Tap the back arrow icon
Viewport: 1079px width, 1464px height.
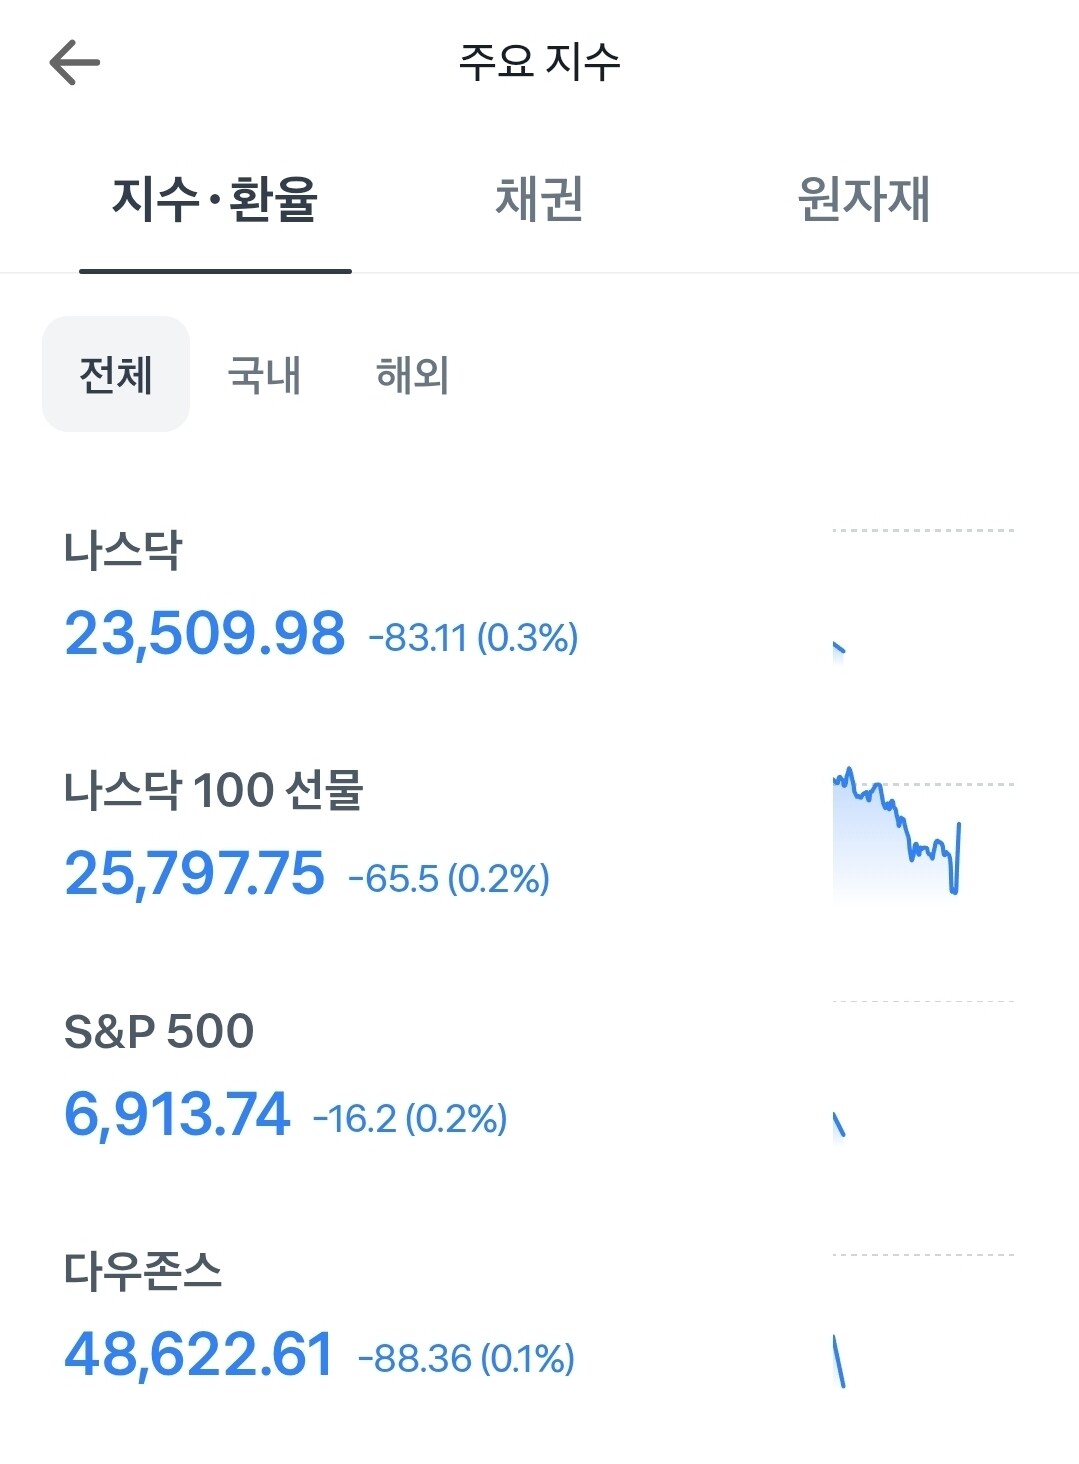tap(75, 63)
